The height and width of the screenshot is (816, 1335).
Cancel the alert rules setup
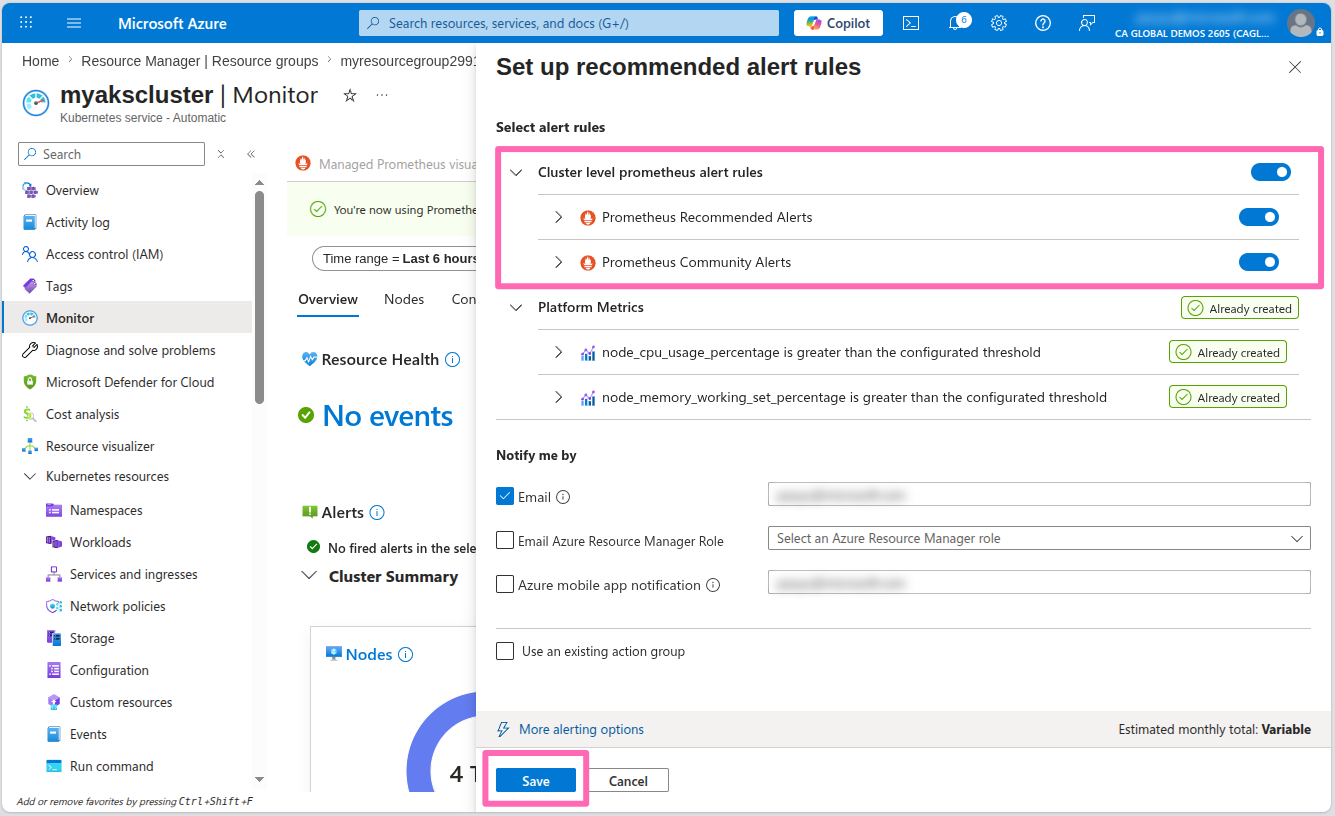(x=628, y=781)
